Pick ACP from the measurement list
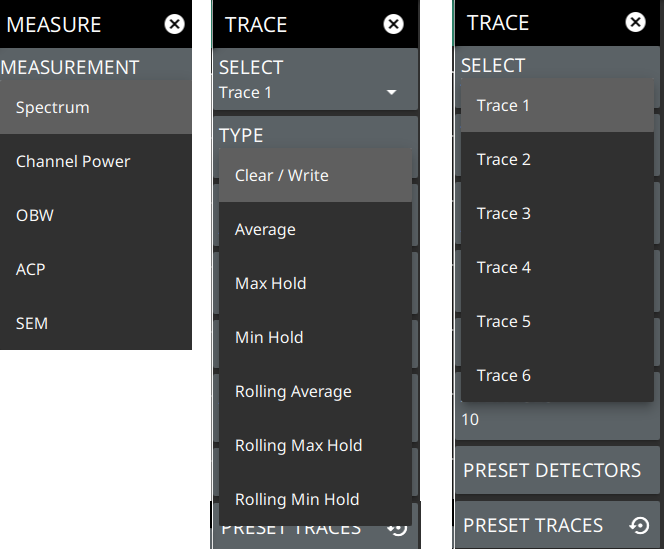Image resolution: width=666 pixels, height=549 pixels. click(96, 269)
